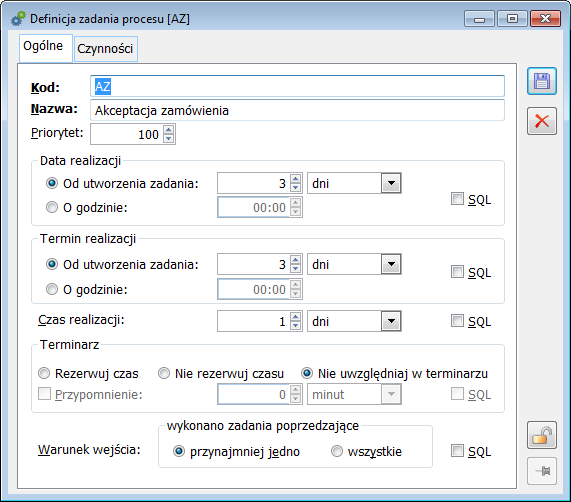This screenshot has height=502, width=571.
Task: Choose wszystkie radio option
Action: [x=337, y=451]
